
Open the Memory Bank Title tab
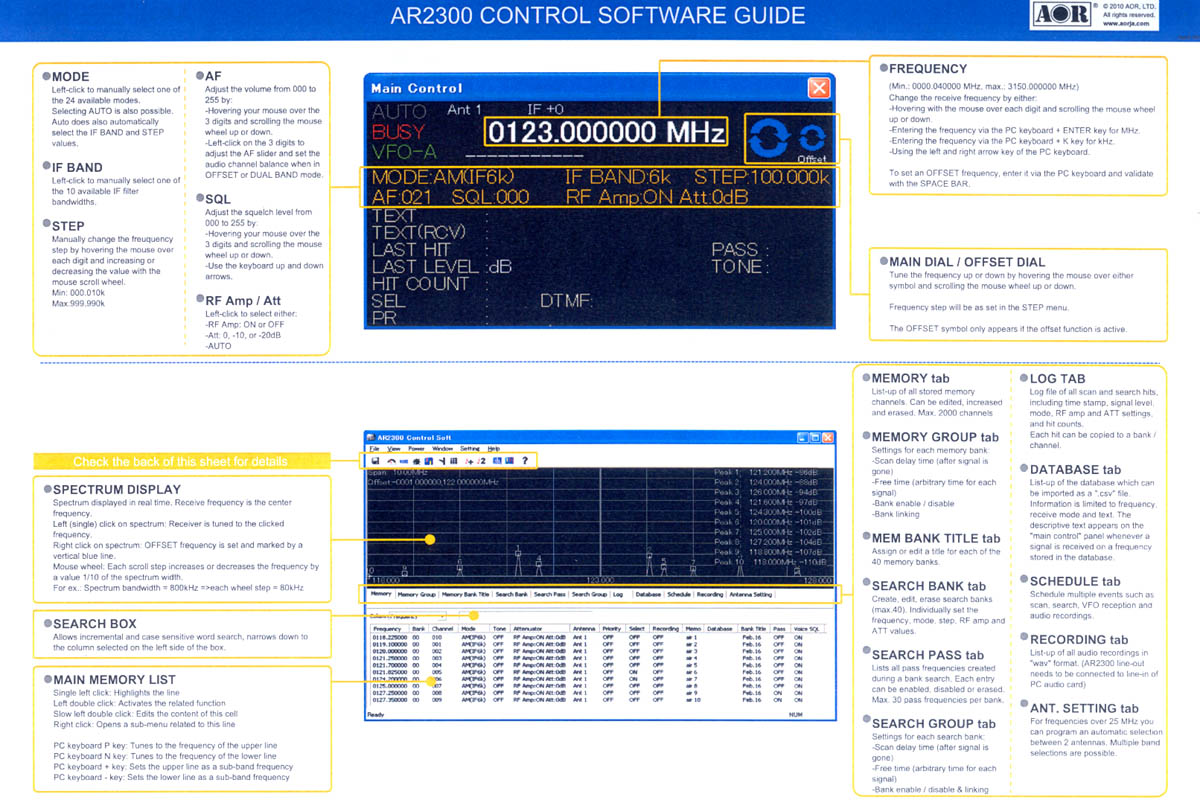[466, 594]
